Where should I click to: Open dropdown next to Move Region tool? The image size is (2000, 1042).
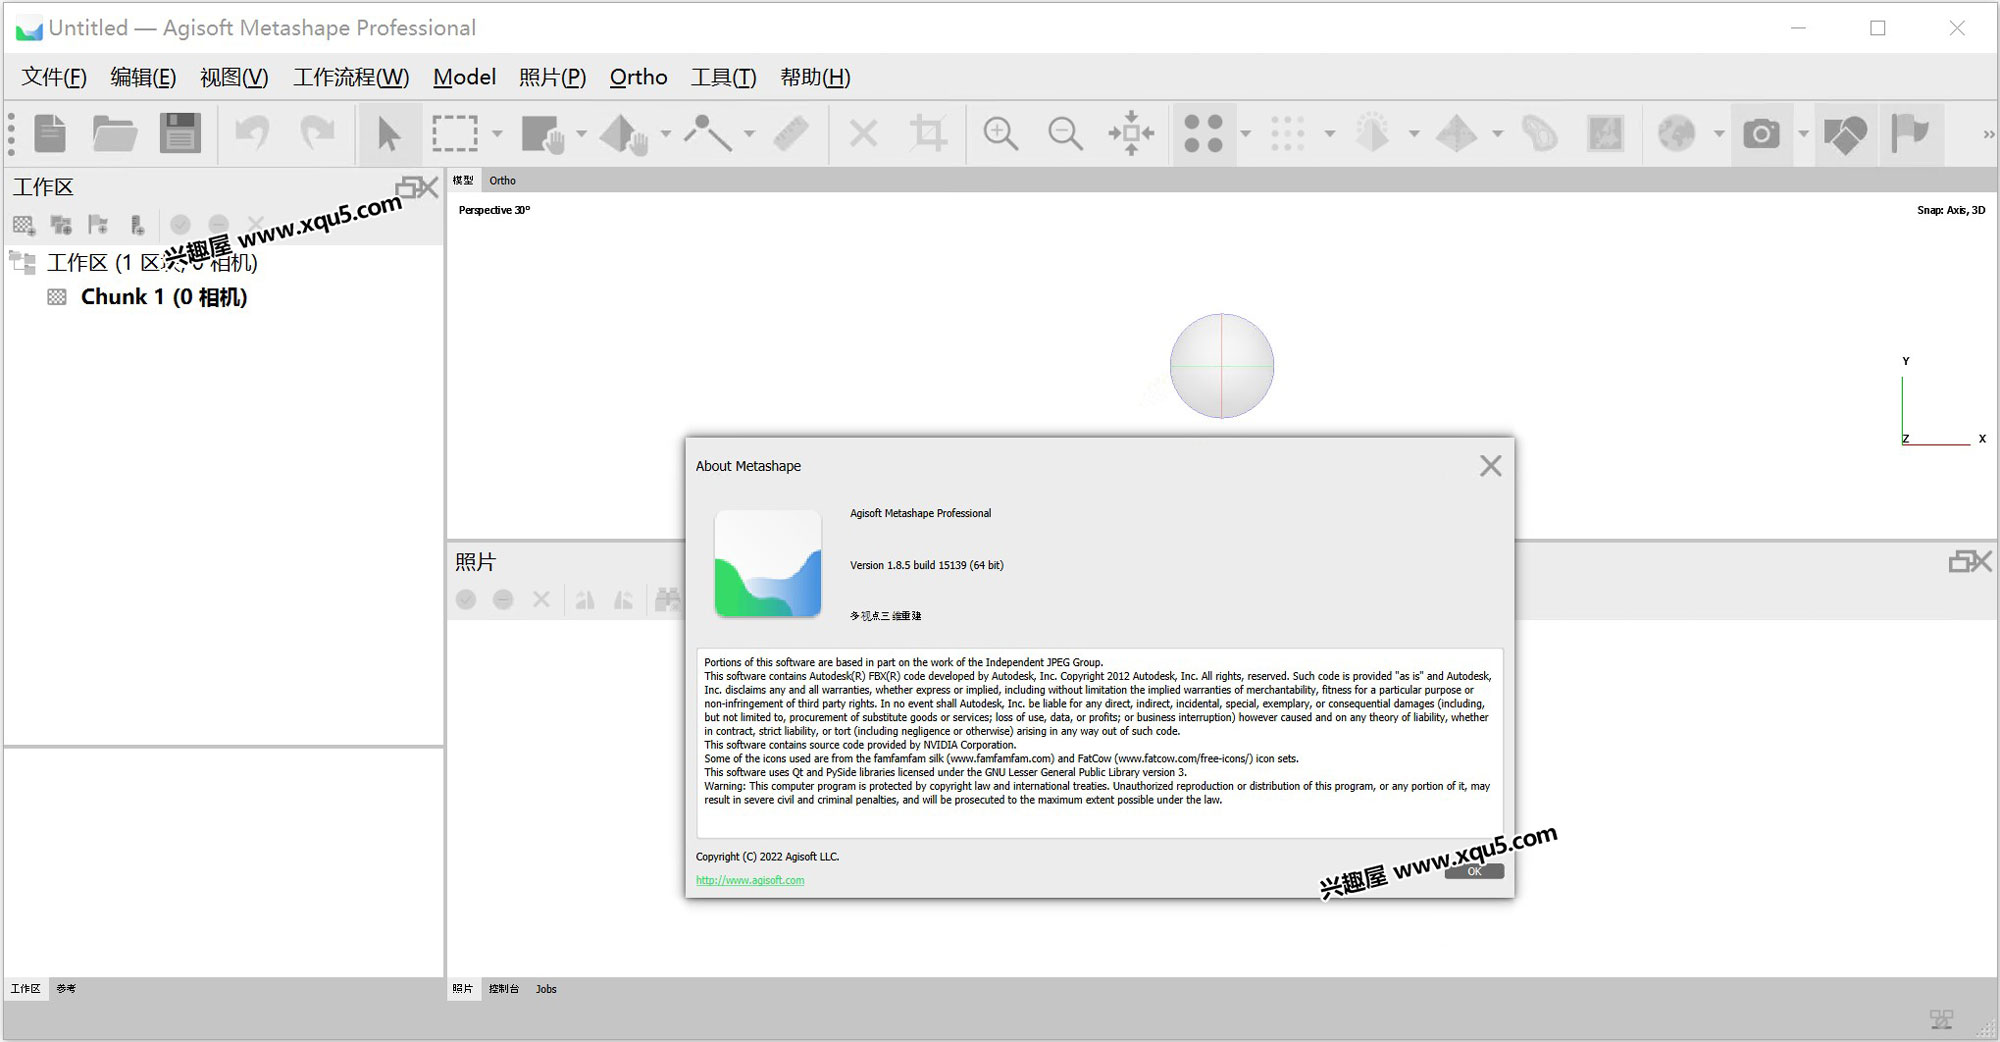click(x=581, y=134)
